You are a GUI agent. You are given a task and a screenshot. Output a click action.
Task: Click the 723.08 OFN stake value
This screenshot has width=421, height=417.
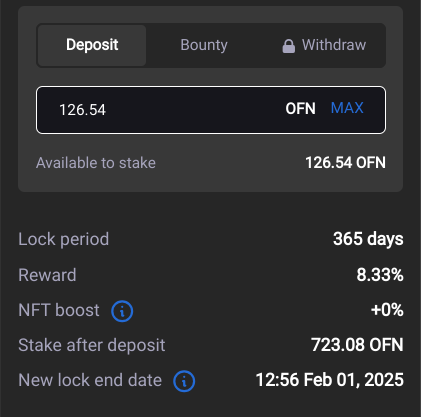(357, 345)
